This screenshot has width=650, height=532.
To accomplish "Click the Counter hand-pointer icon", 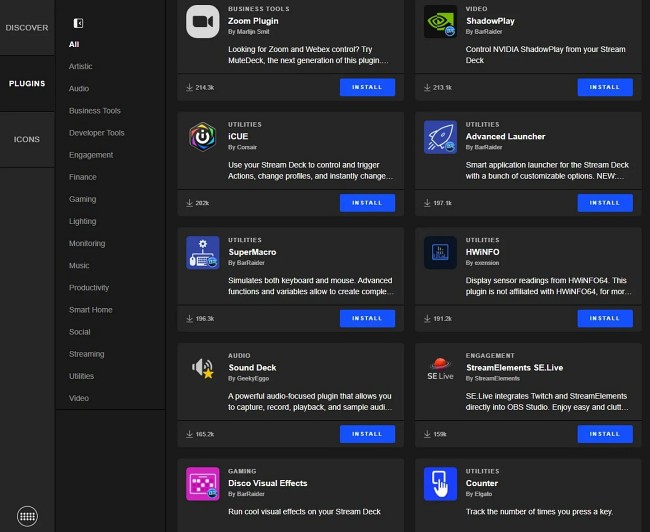I will [x=440, y=484].
